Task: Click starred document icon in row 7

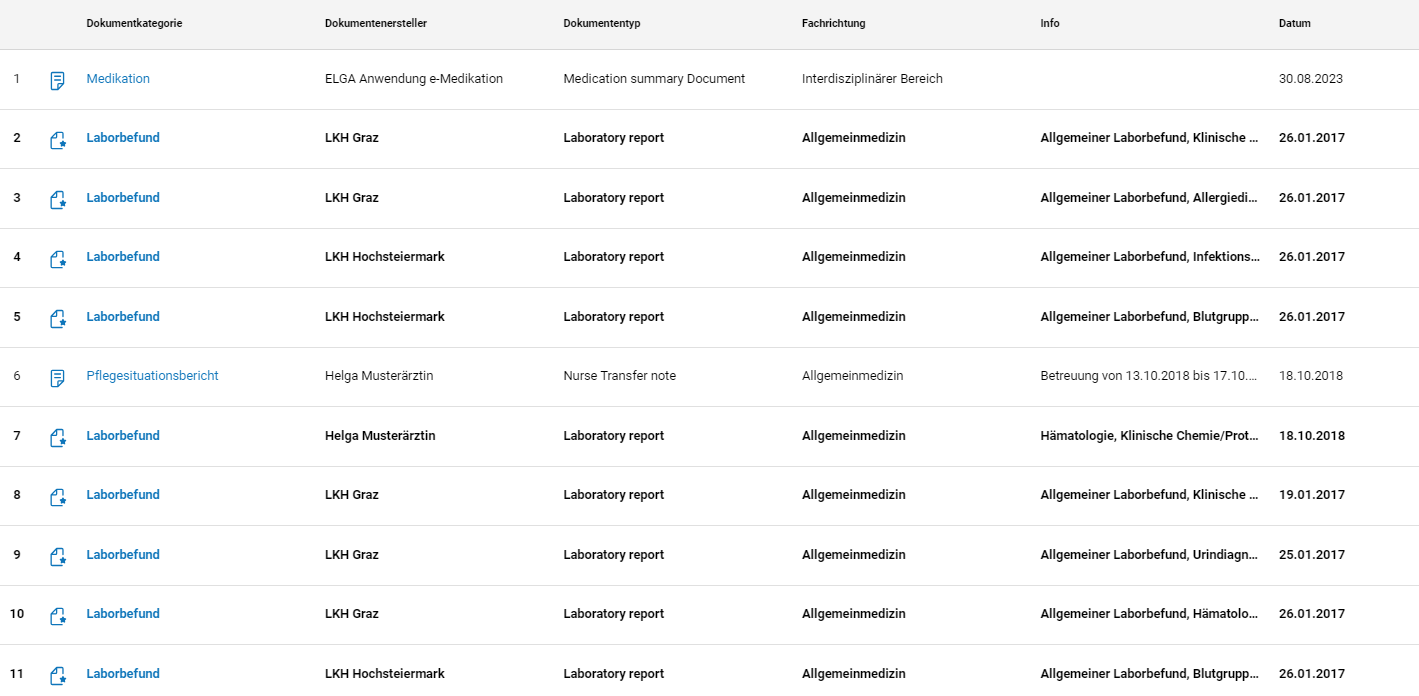Action: click(58, 437)
